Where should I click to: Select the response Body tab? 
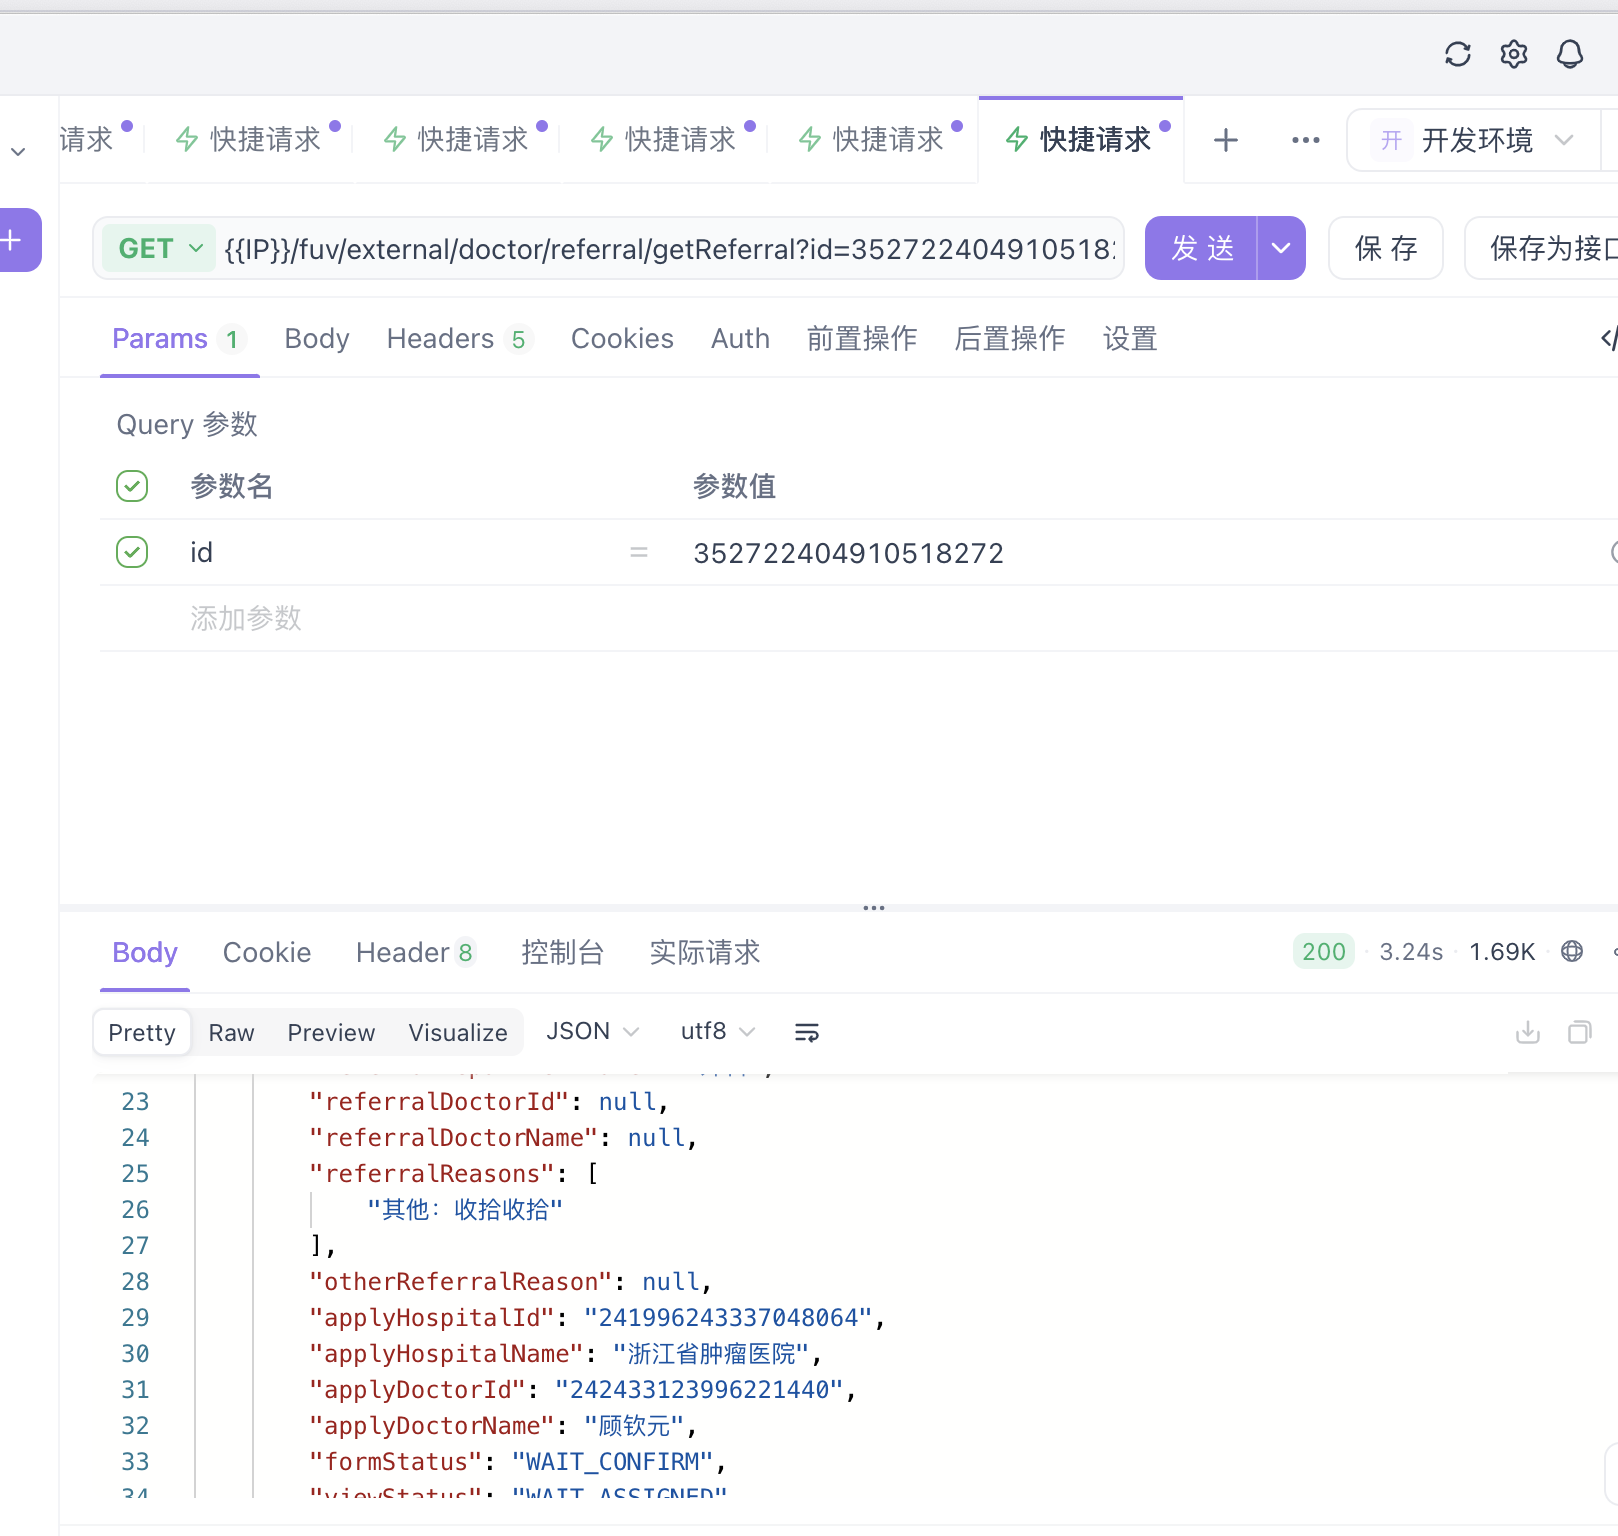[145, 952]
